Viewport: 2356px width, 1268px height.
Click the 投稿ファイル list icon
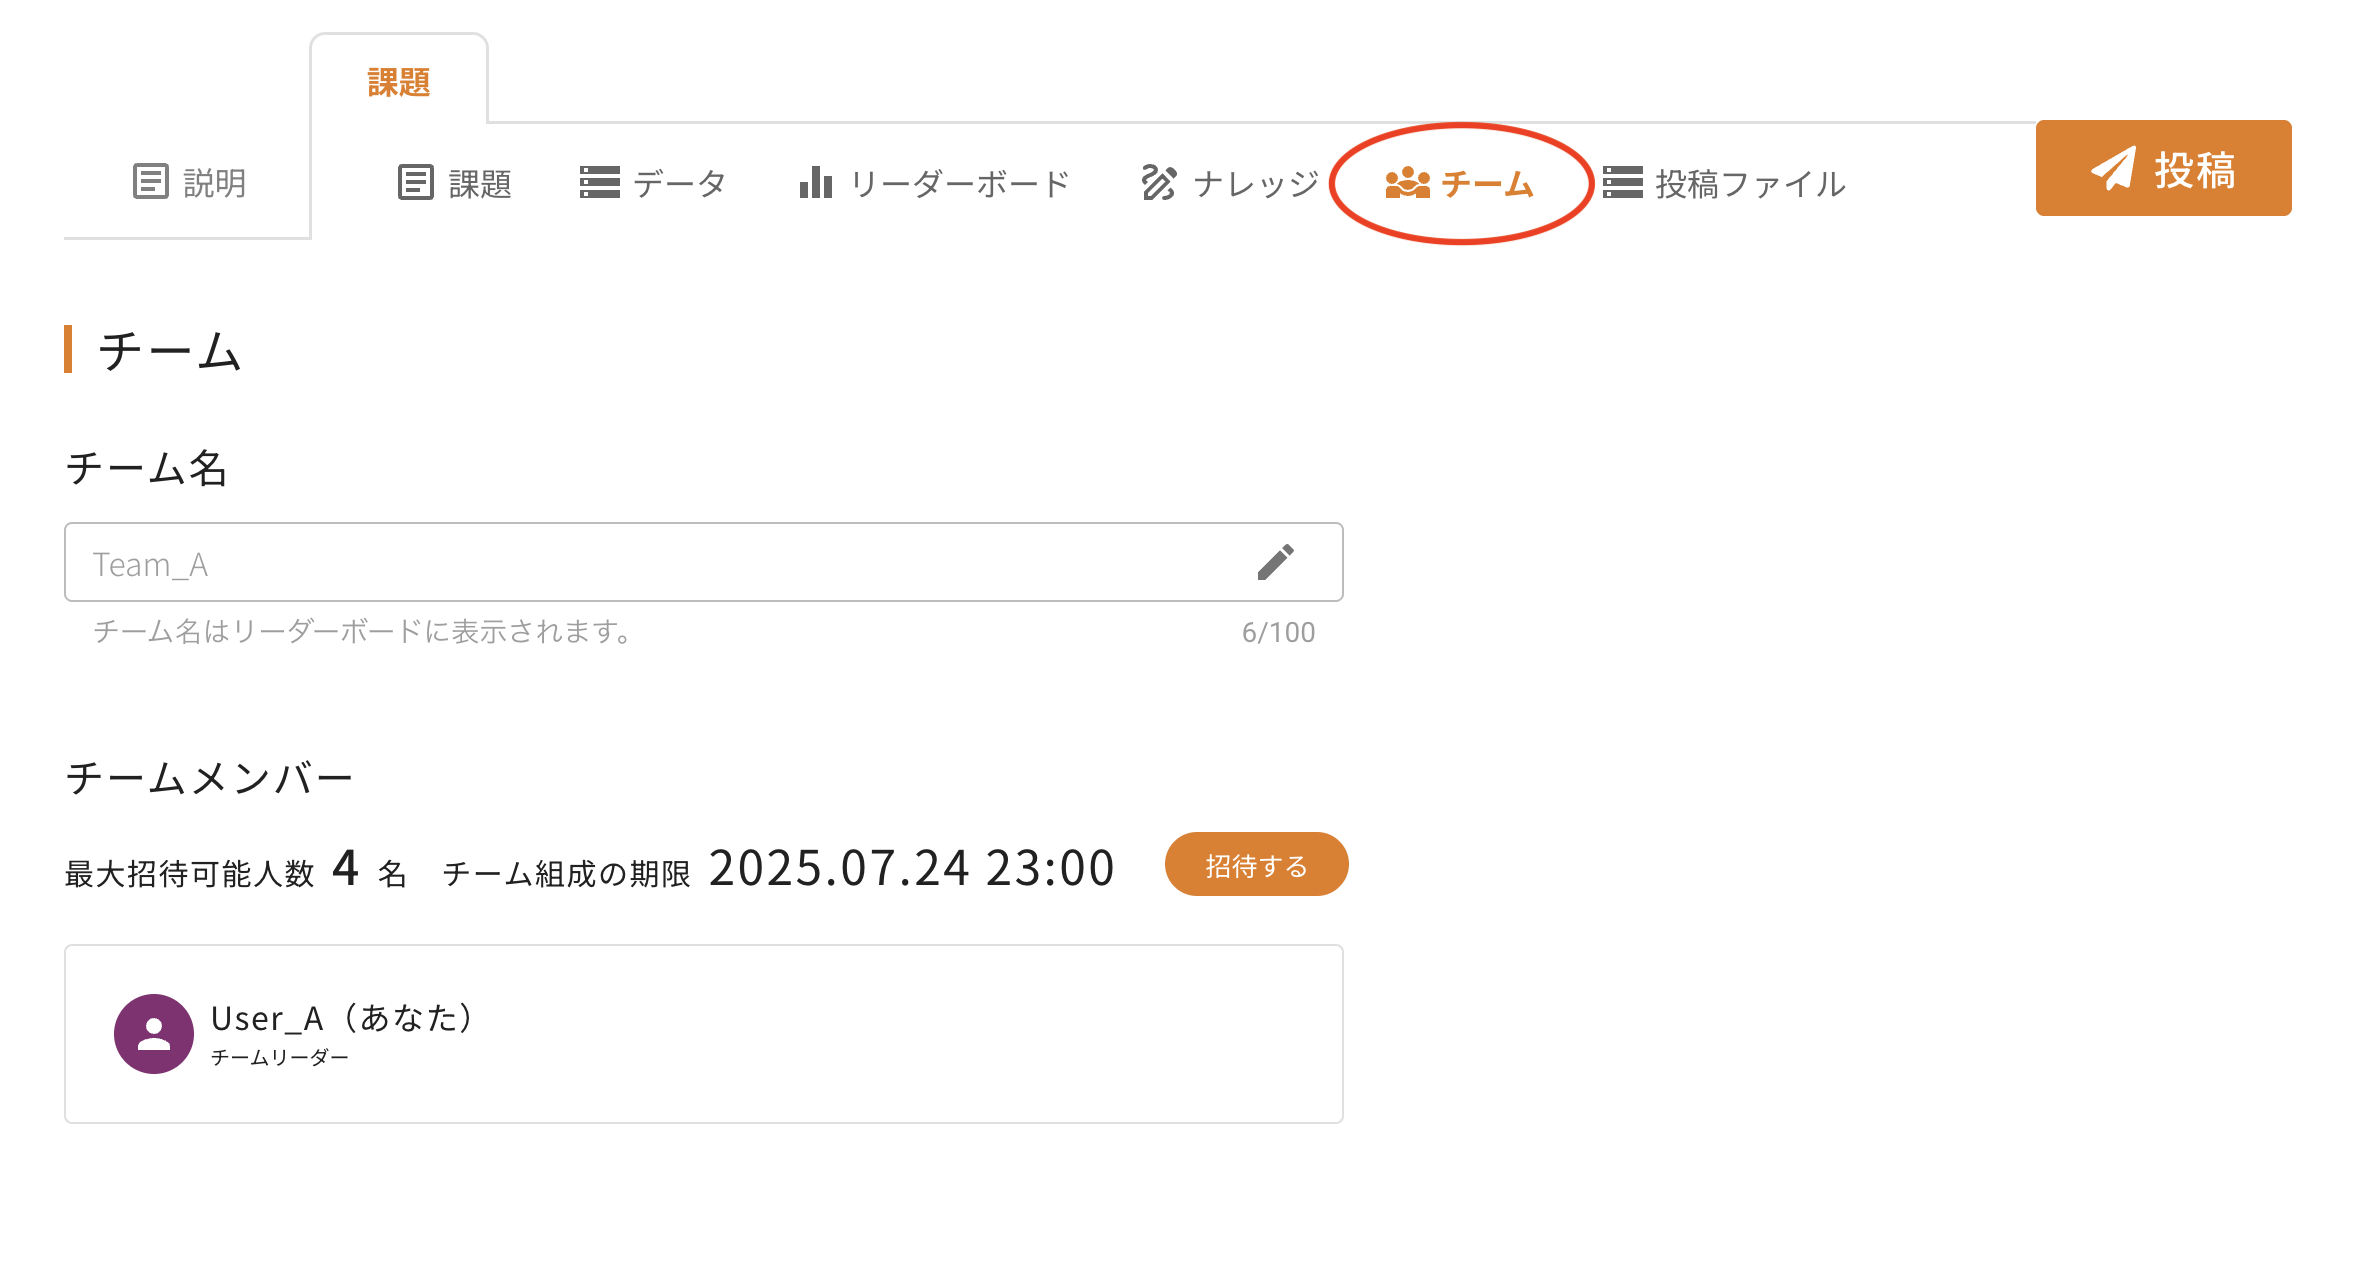point(1622,183)
